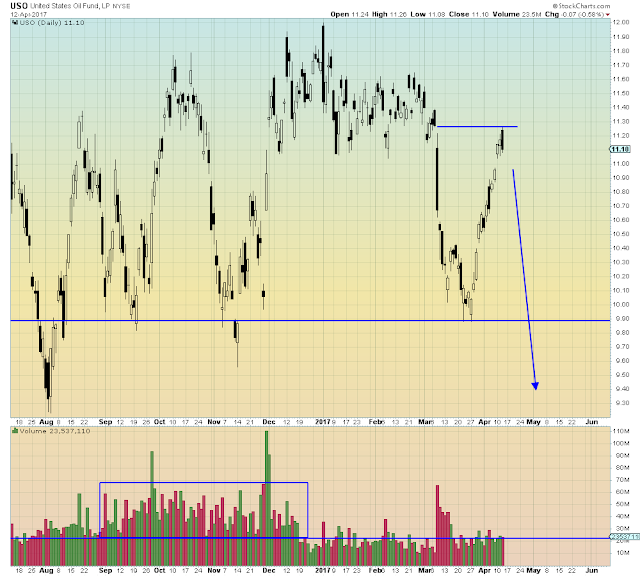Click the tall red March volume bar near 65M
Screen dimensions: 640x576
[438, 525]
